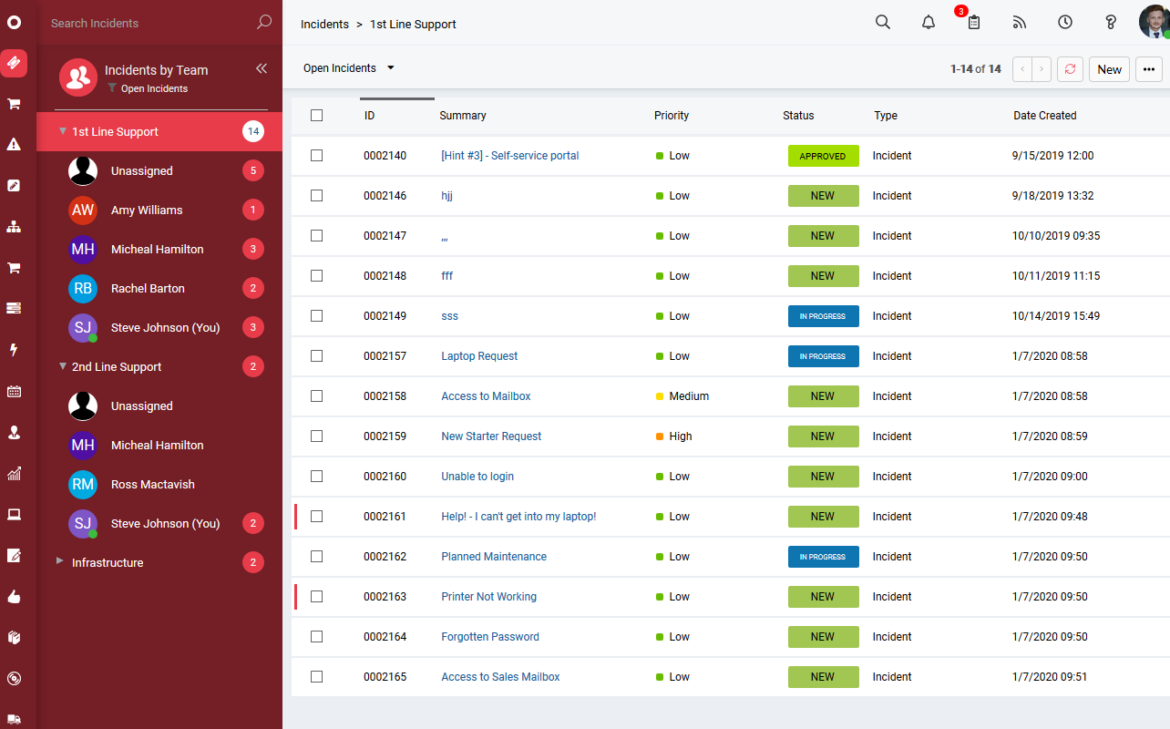
Task: Collapse the sidebar with double chevron icon
Action: [261, 69]
